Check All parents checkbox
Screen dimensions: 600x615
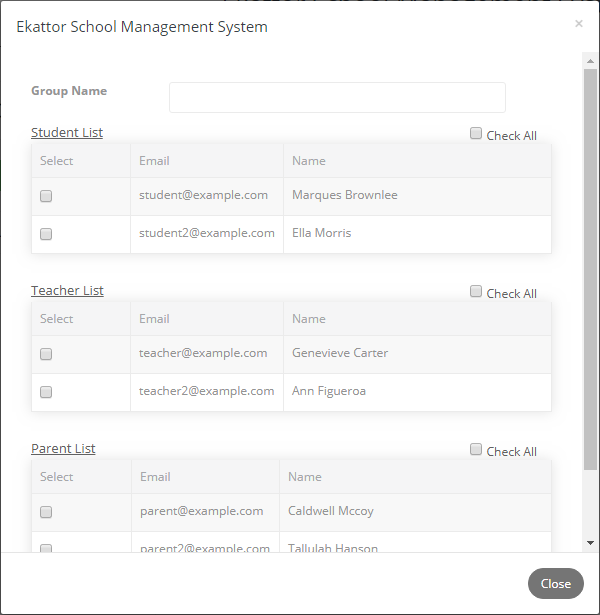click(x=476, y=449)
